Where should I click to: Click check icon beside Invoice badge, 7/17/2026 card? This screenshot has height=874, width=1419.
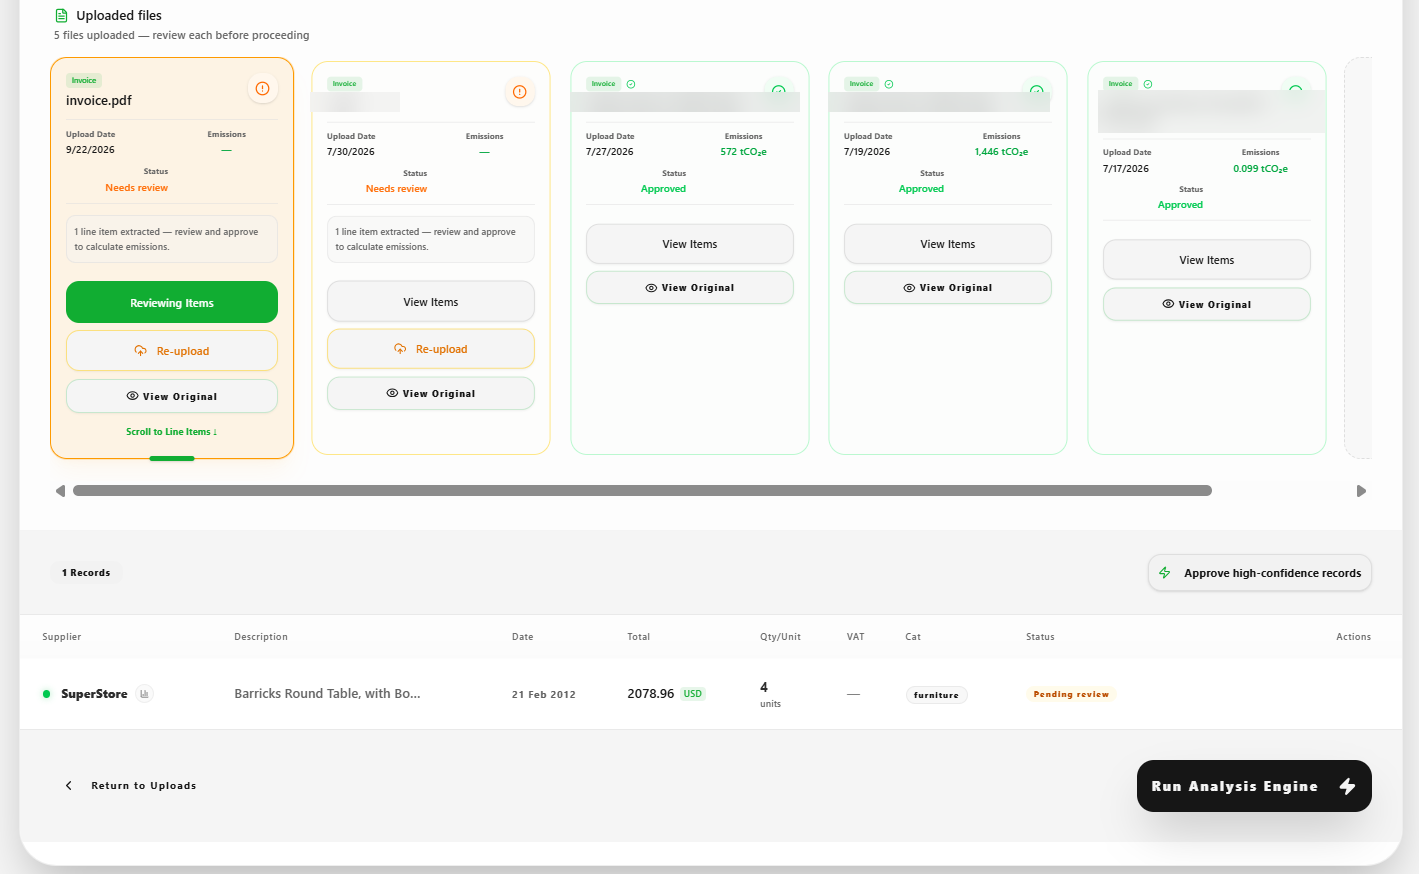(1148, 84)
